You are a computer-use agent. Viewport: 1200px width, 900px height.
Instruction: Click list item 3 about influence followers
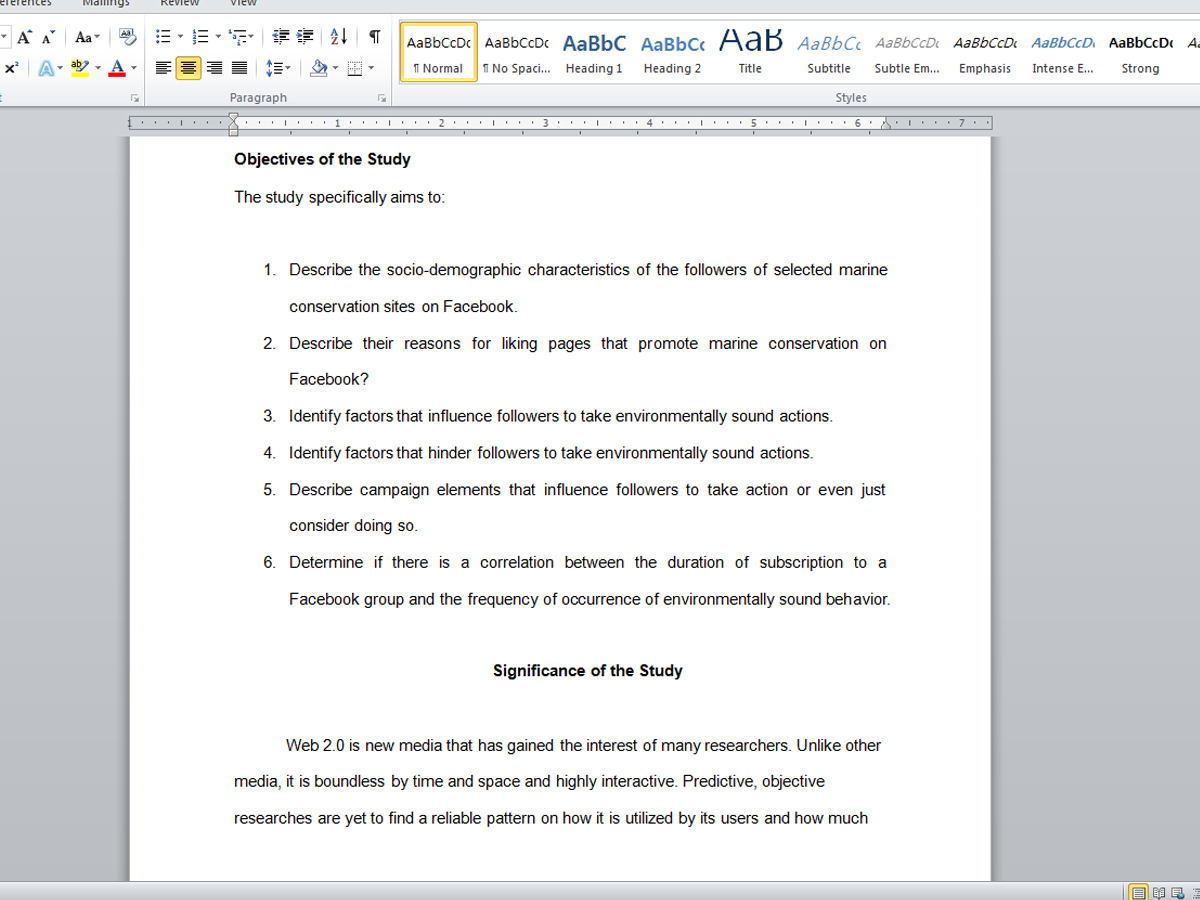(x=561, y=416)
